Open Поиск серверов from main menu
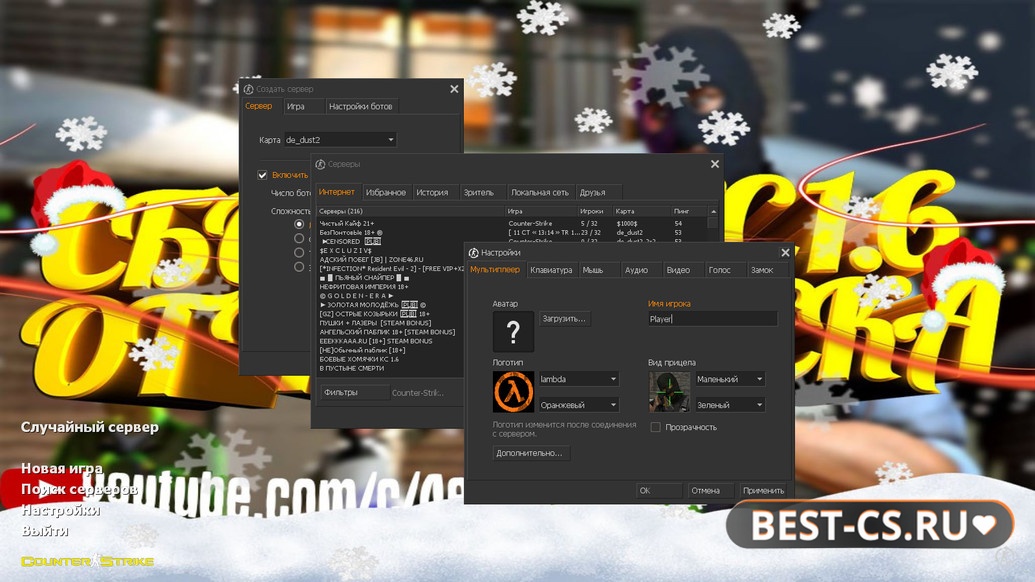Image resolution: width=1035 pixels, height=582 pixels. coord(79,489)
